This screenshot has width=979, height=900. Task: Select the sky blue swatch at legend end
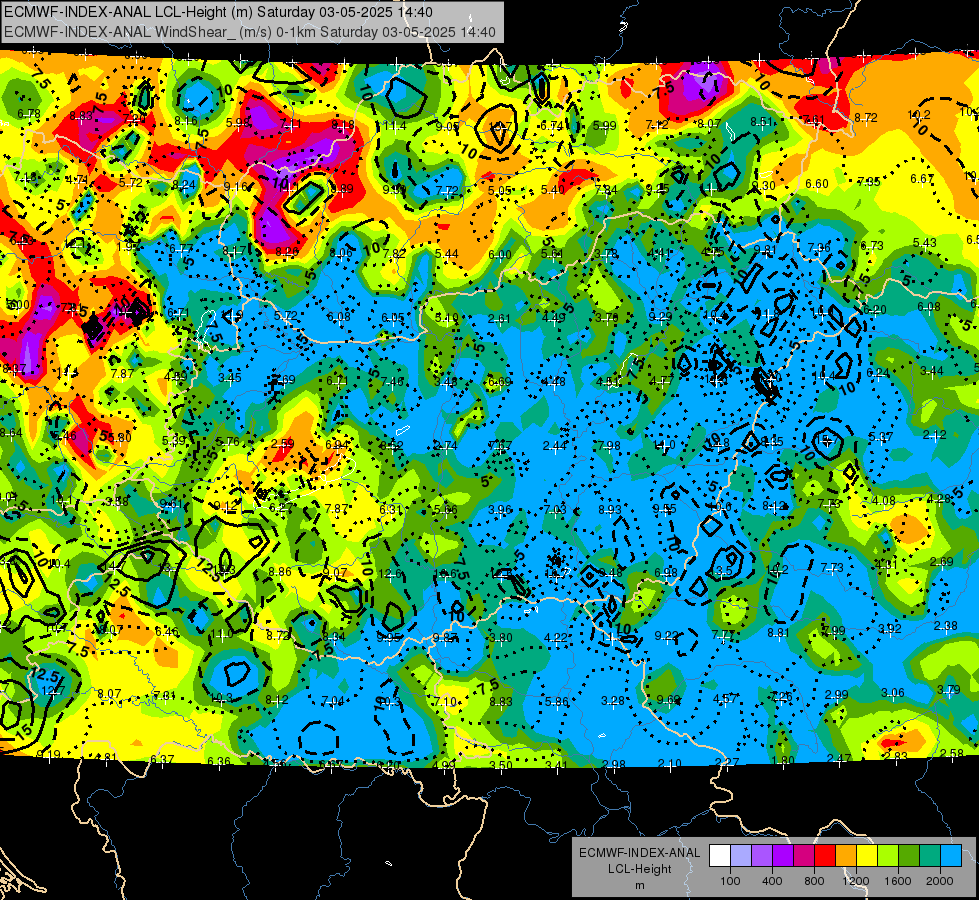click(951, 856)
